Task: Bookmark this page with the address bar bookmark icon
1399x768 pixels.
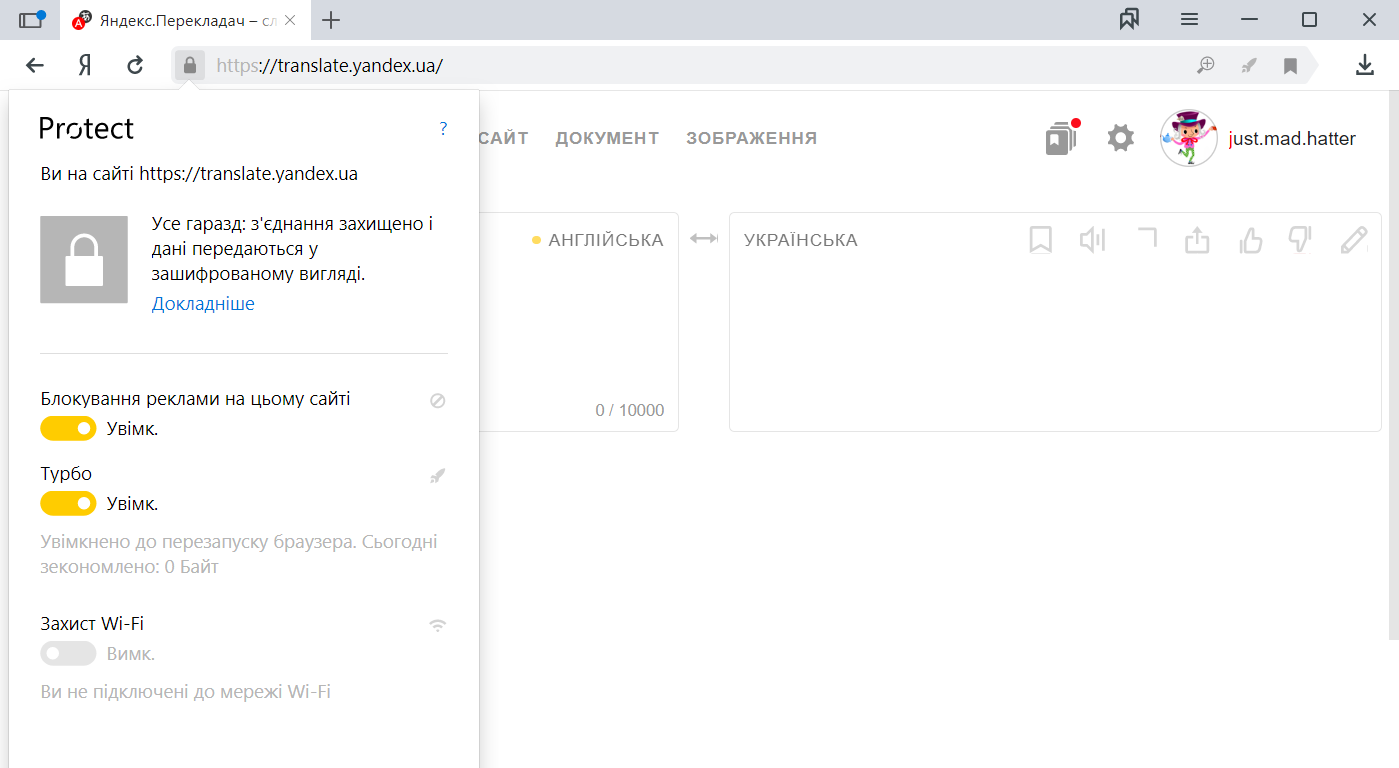Action: tap(1290, 66)
